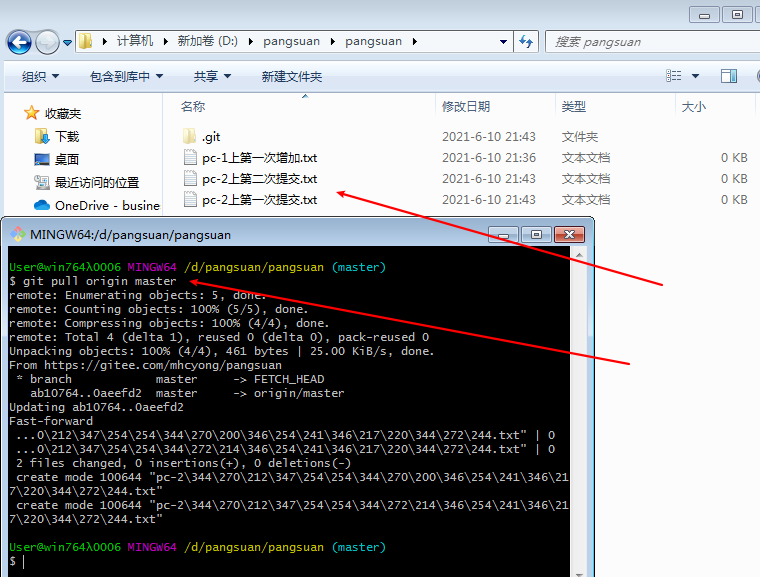The height and width of the screenshot is (577, 760).
Task: Click the address bar refresh icon
Action: [526, 42]
